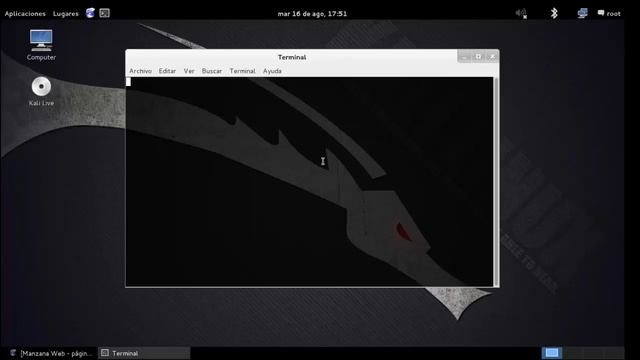Screen dimensions: 640x360
Task: Maximize the Terminal window
Action: pyautogui.click(x=478, y=57)
